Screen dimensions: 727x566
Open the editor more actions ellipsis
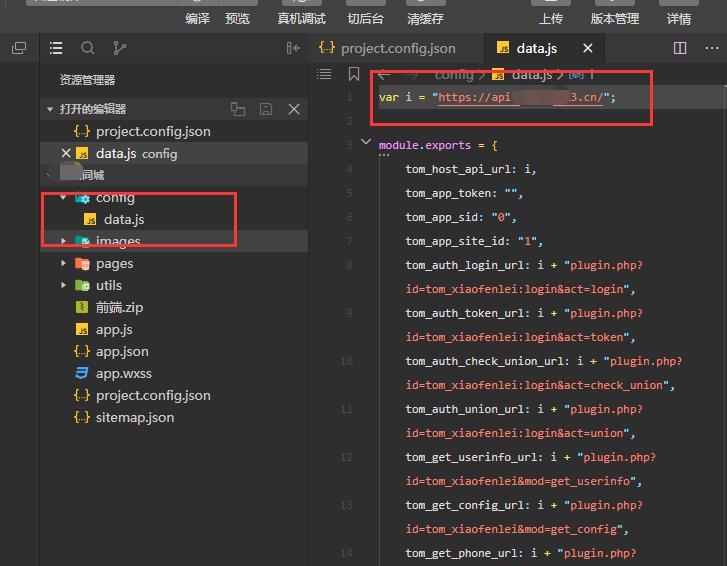tap(711, 48)
